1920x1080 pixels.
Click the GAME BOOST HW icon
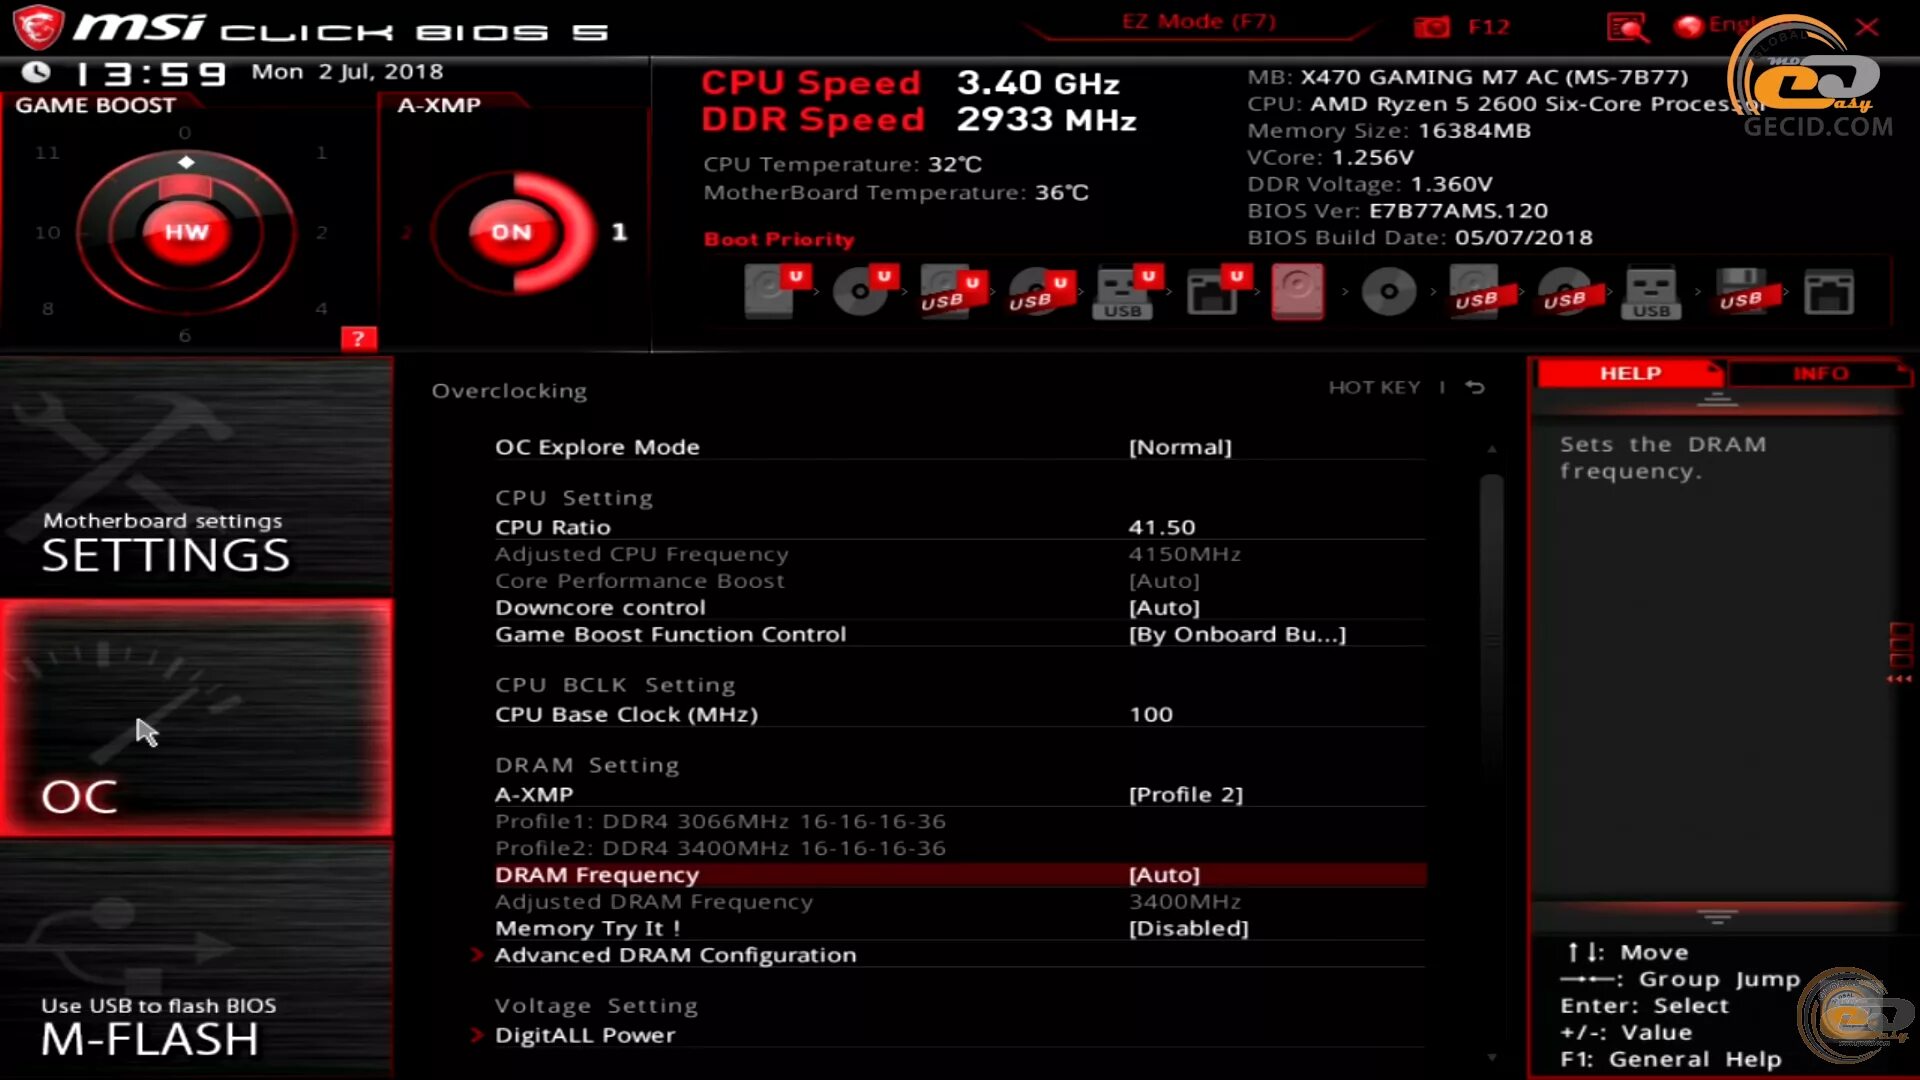[x=185, y=231]
